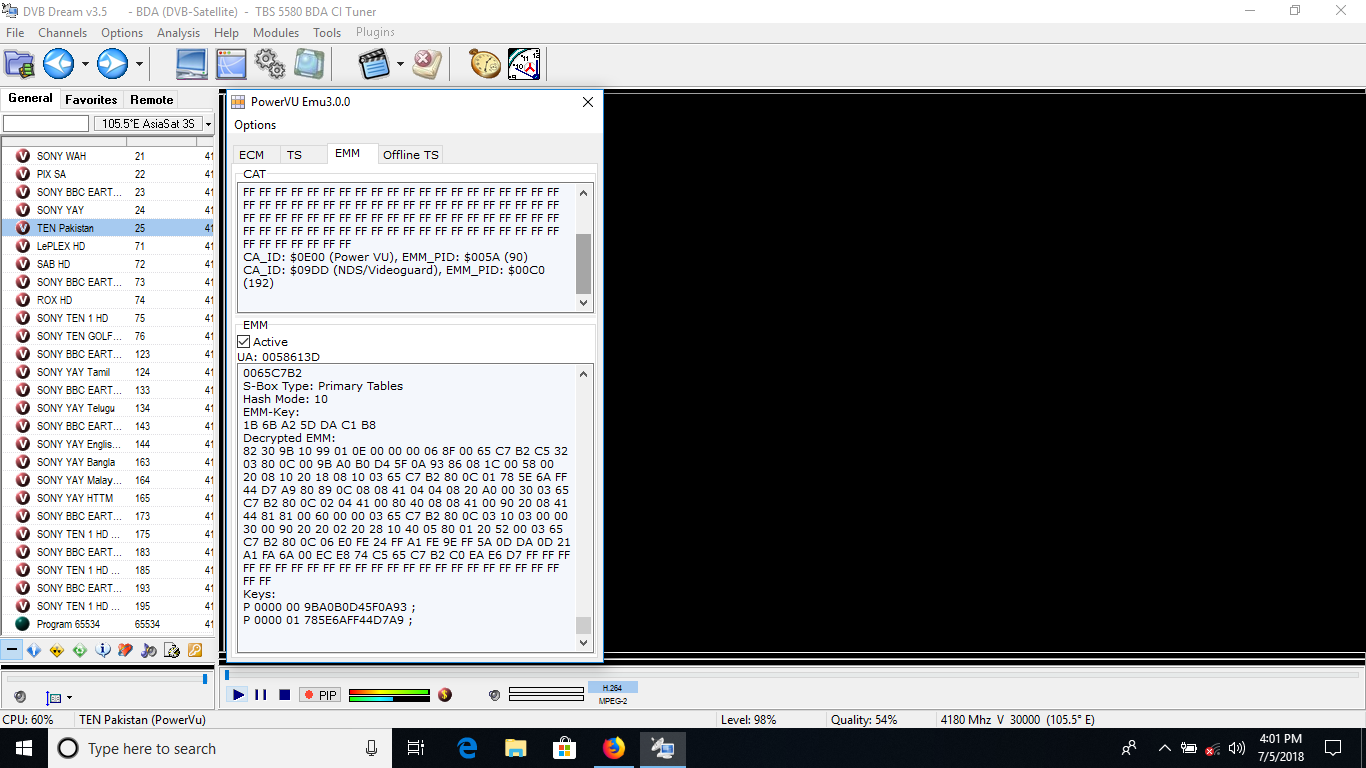The width and height of the screenshot is (1366, 768).
Task: Click the orange key encryption icon
Action: (x=194, y=650)
